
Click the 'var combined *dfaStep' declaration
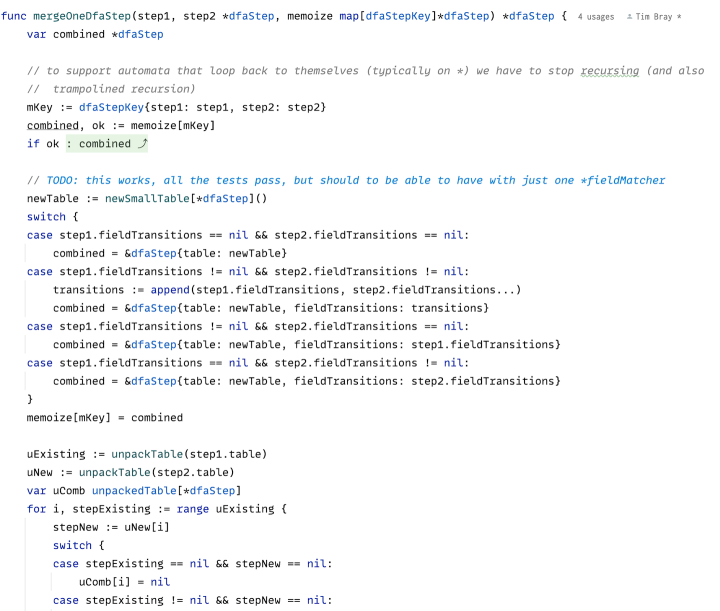[x=95, y=34]
